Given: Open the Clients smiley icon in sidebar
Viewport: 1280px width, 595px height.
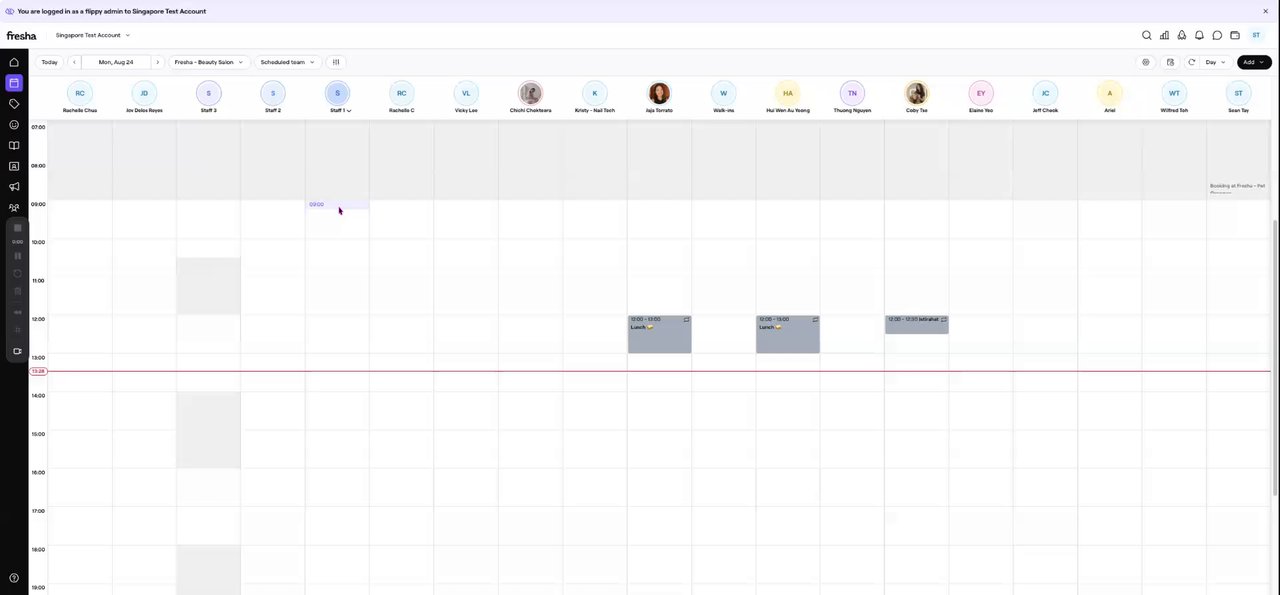Looking at the screenshot, I should tap(14, 125).
